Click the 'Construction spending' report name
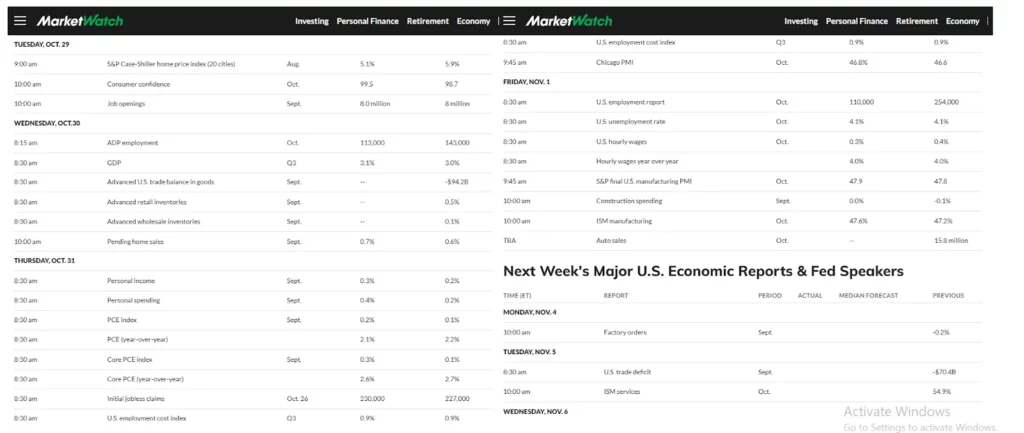Image resolution: width=1024 pixels, height=433 pixels. click(x=629, y=201)
